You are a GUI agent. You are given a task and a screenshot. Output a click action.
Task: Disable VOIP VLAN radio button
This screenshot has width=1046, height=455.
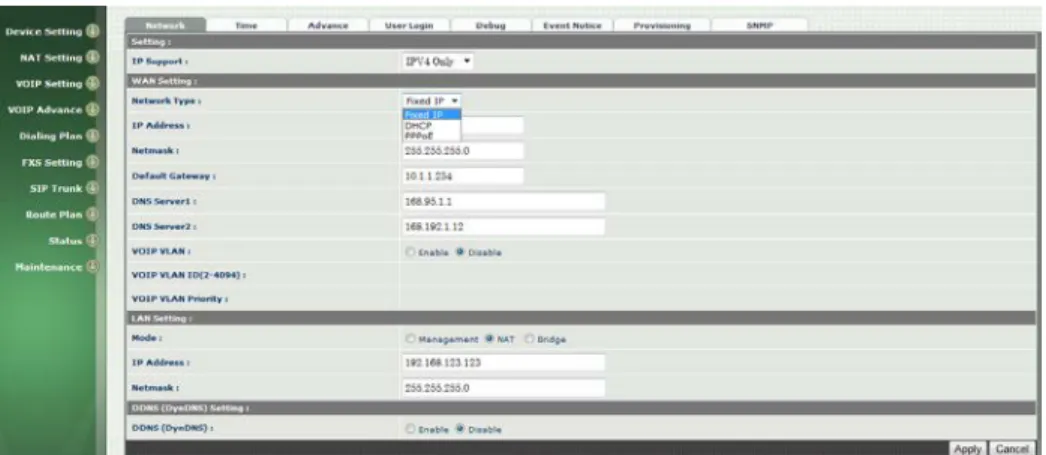(460, 252)
